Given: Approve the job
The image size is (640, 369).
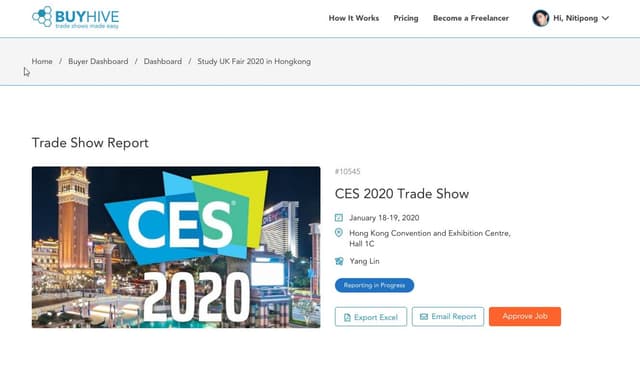Looking at the screenshot, I should coord(525,316).
